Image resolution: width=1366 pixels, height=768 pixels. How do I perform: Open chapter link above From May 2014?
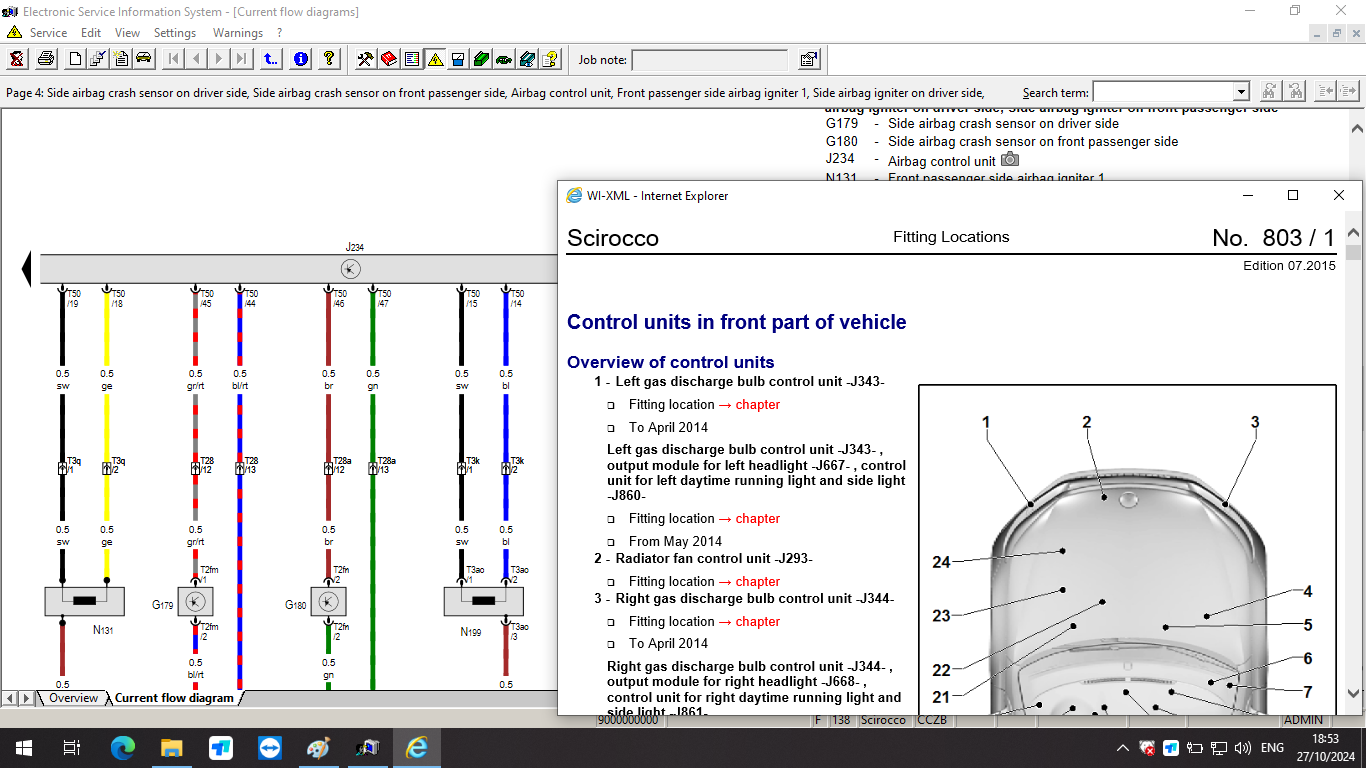click(758, 519)
